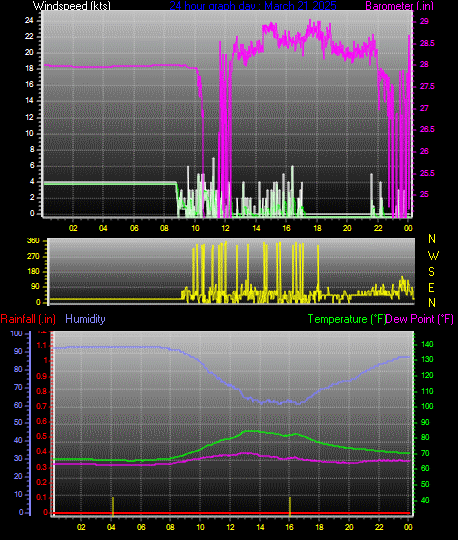Click the '20' hour label under the bottom graph
The width and height of the screenshot is (458, 540).
click(349, 527)
